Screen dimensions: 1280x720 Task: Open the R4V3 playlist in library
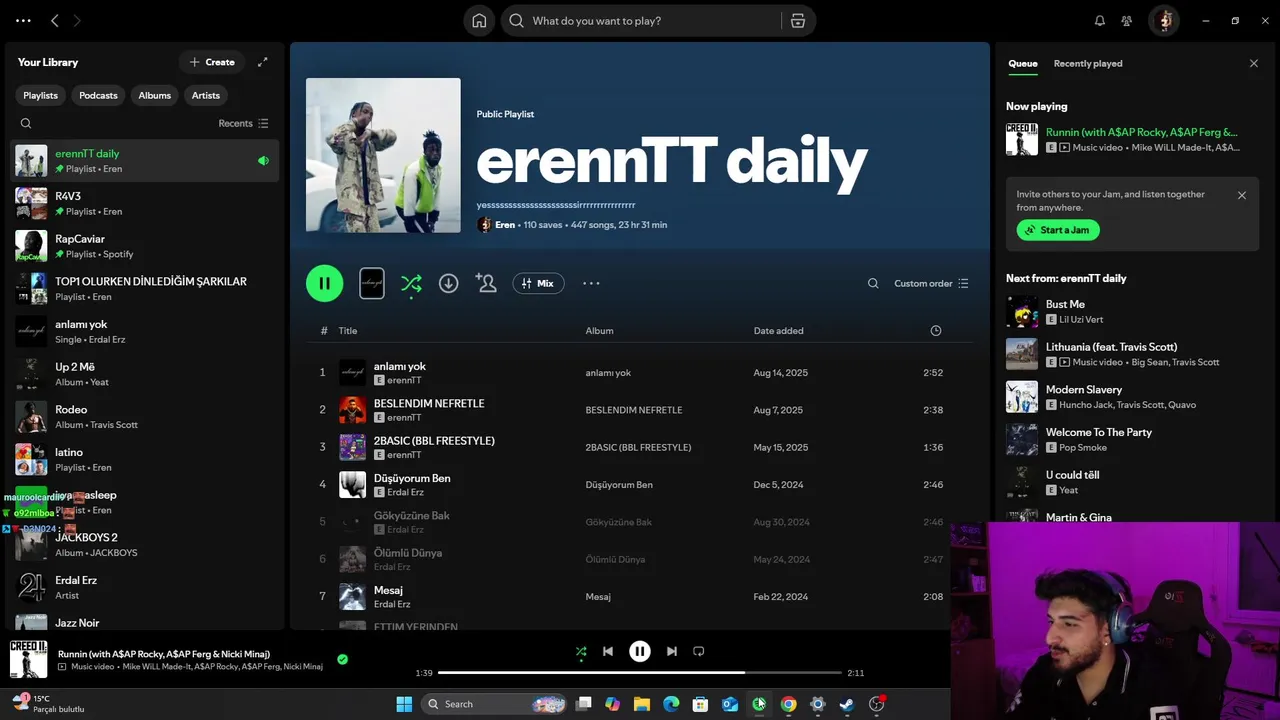[145, 203]
